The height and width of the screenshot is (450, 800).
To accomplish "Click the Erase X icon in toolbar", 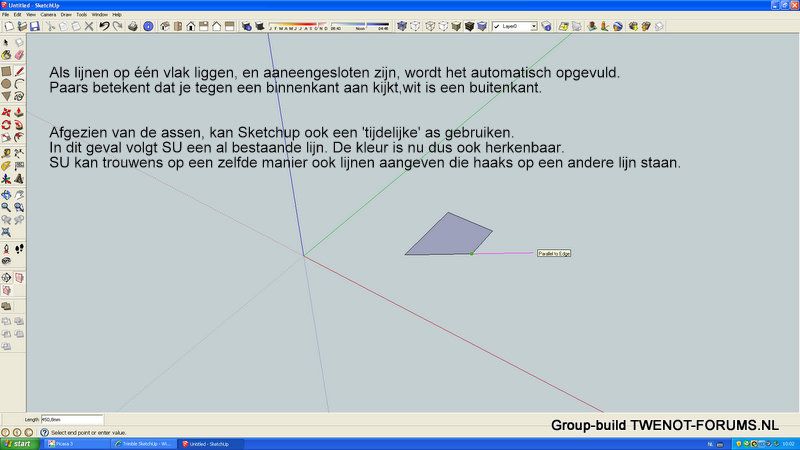I will (89, 26).
